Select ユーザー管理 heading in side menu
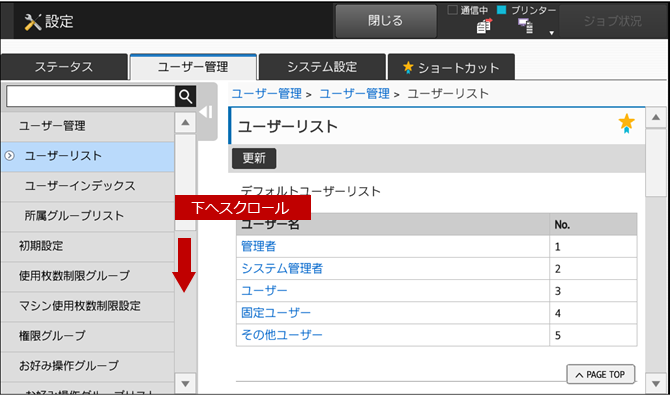 (88, 126)
